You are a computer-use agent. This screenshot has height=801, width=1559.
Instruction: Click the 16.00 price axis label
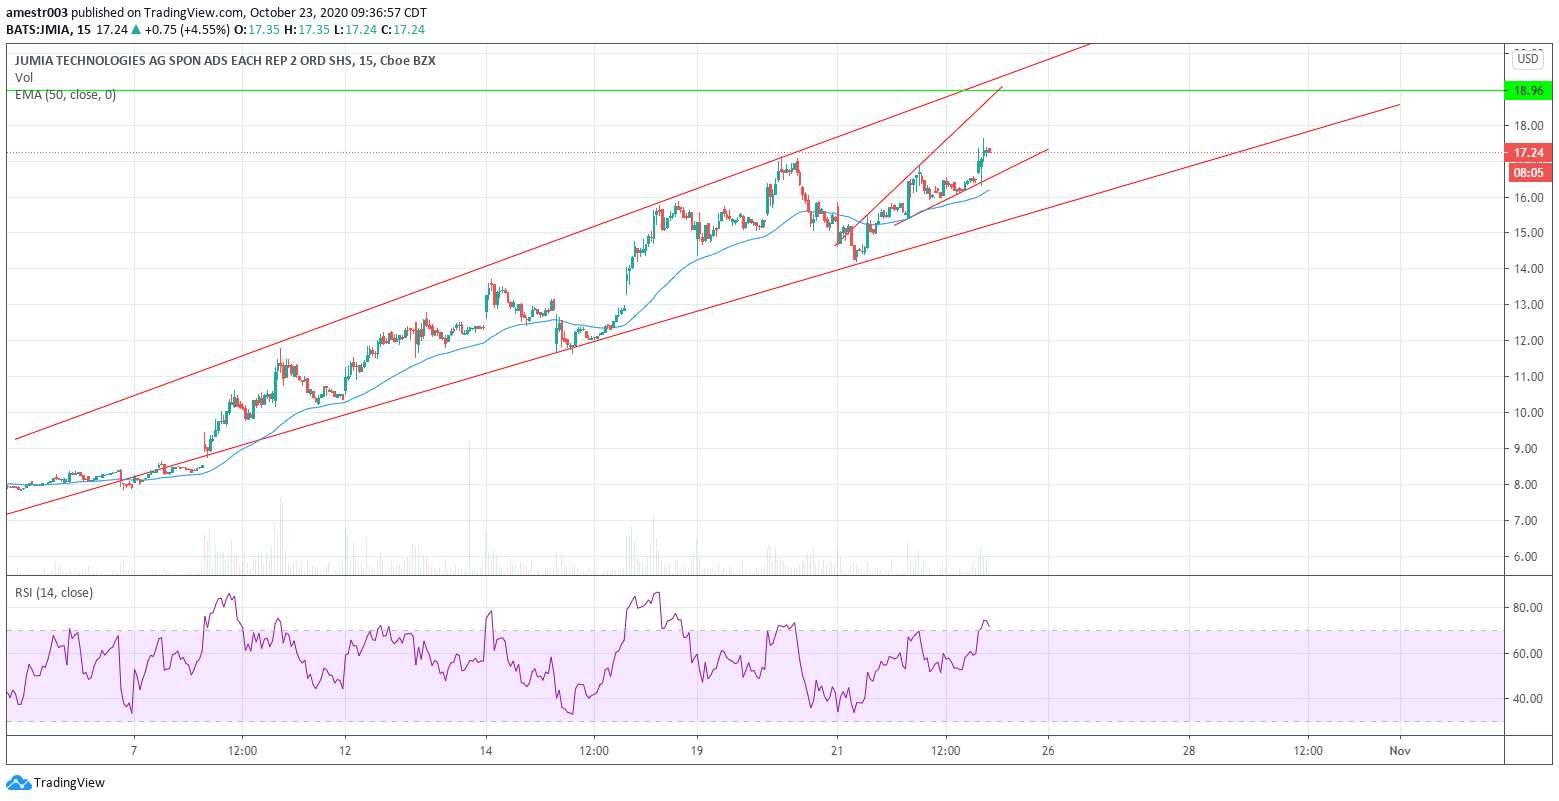click(x=1527, y=198)
